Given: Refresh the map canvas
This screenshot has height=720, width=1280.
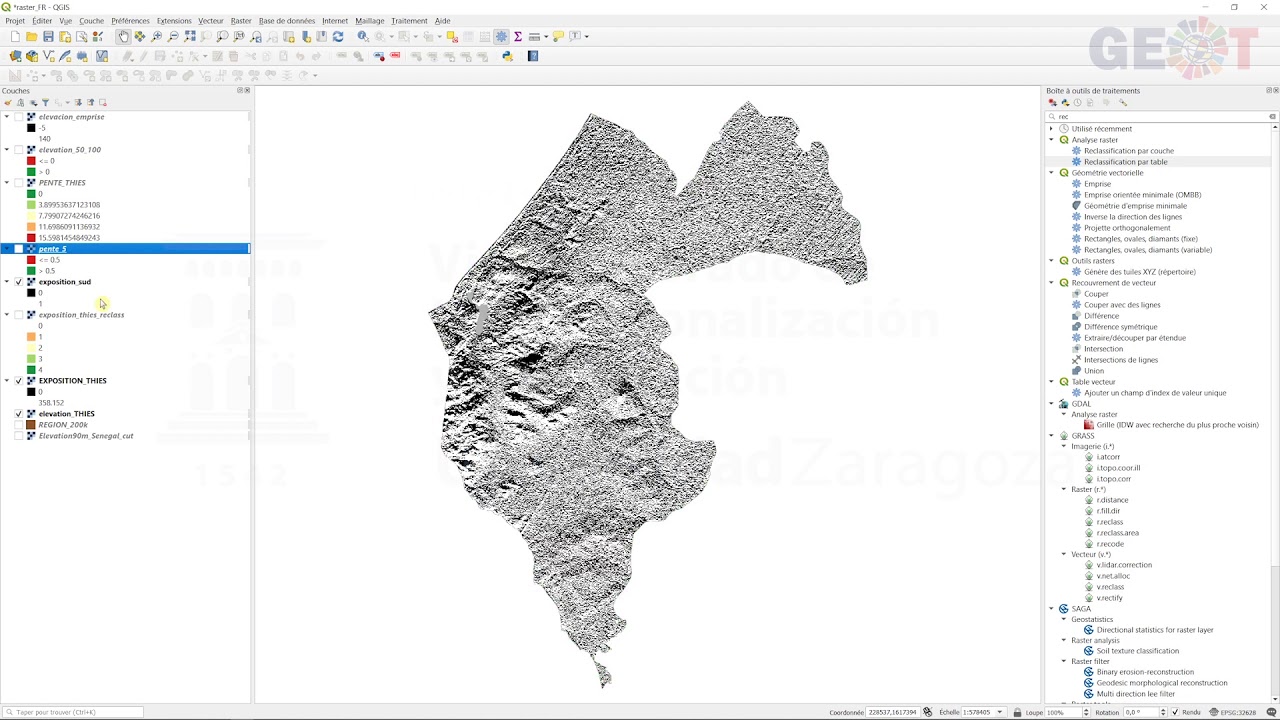Looking at the screenshot, I should [338, 36].
